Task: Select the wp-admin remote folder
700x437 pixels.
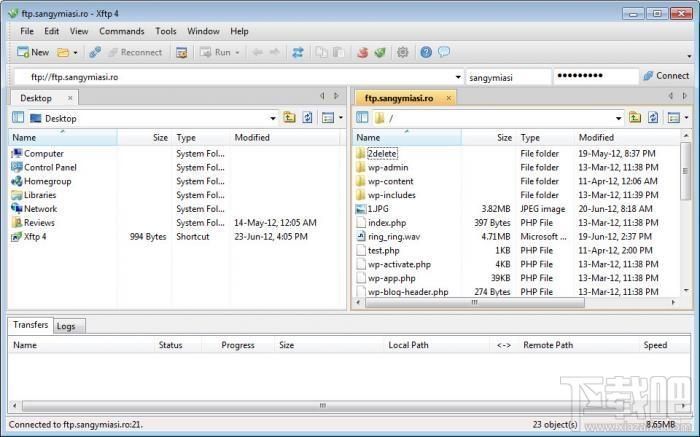Action: pos(388,167)
